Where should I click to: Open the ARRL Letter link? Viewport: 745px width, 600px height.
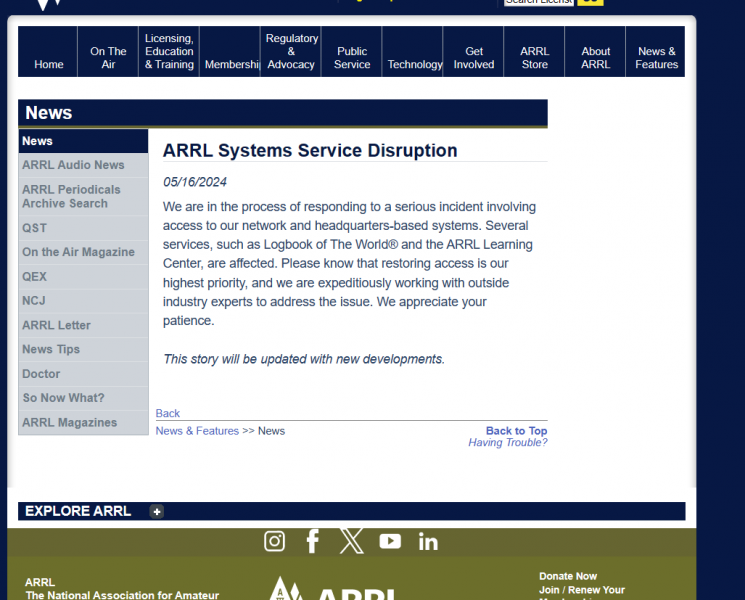pyautogui.click(x=83, y=325)
